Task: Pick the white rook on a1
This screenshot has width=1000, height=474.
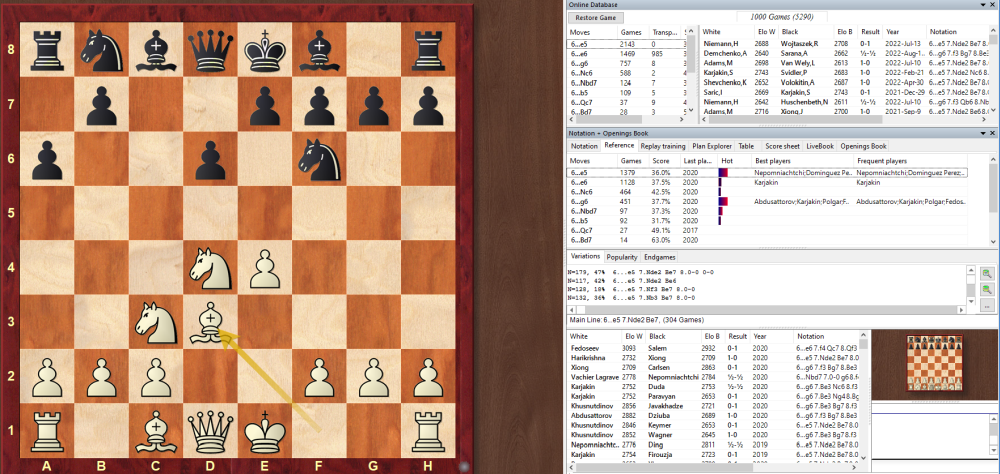Action: [x=47, y=432]
